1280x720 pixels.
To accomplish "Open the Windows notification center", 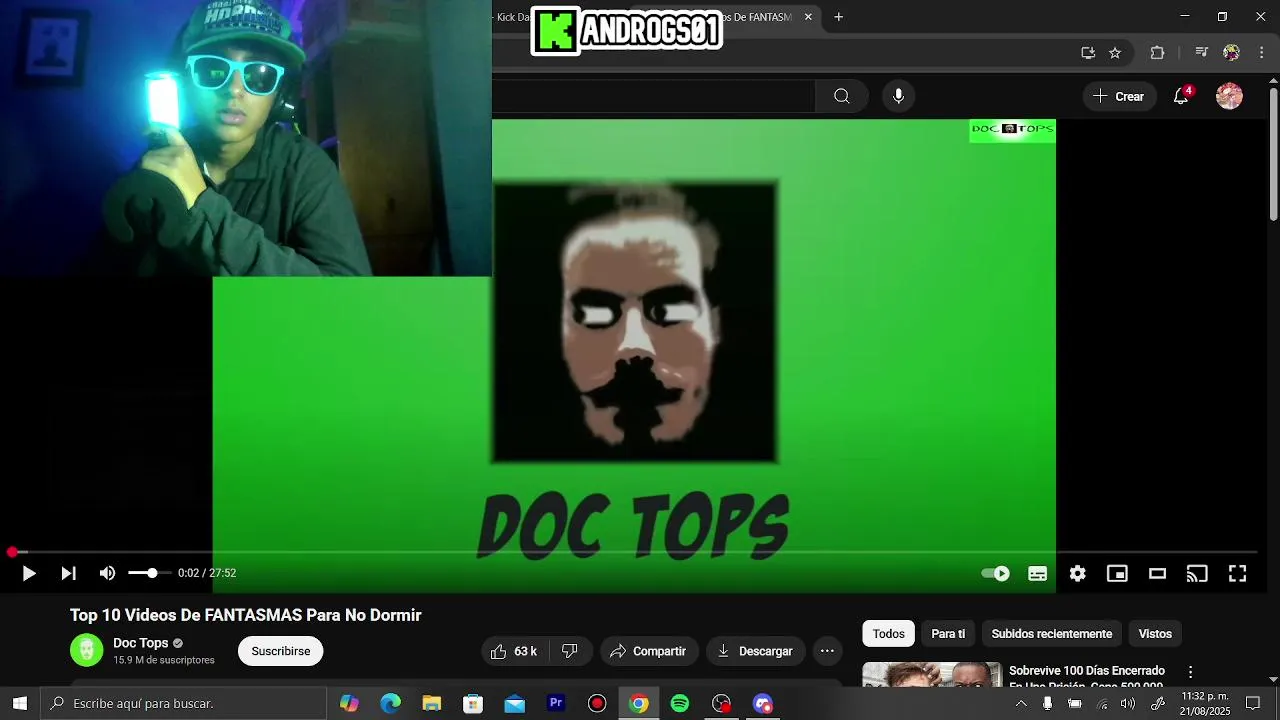I will pos(1252,703).
